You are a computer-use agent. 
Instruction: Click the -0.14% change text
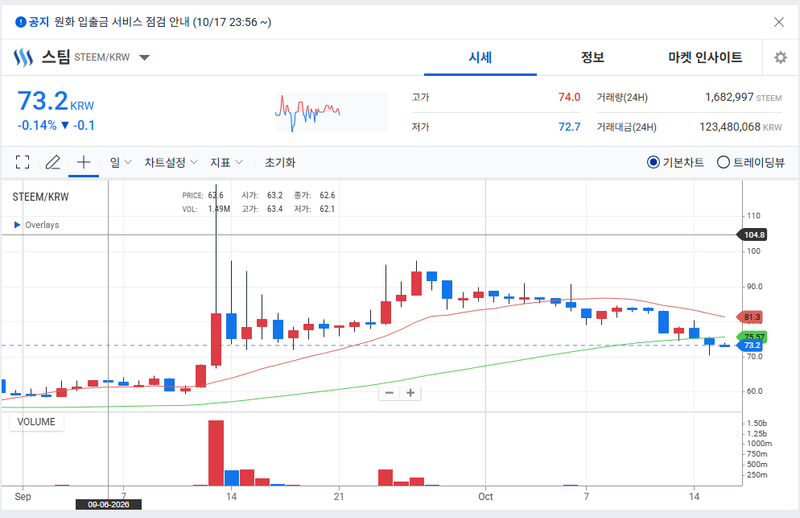tap(37, 126)
